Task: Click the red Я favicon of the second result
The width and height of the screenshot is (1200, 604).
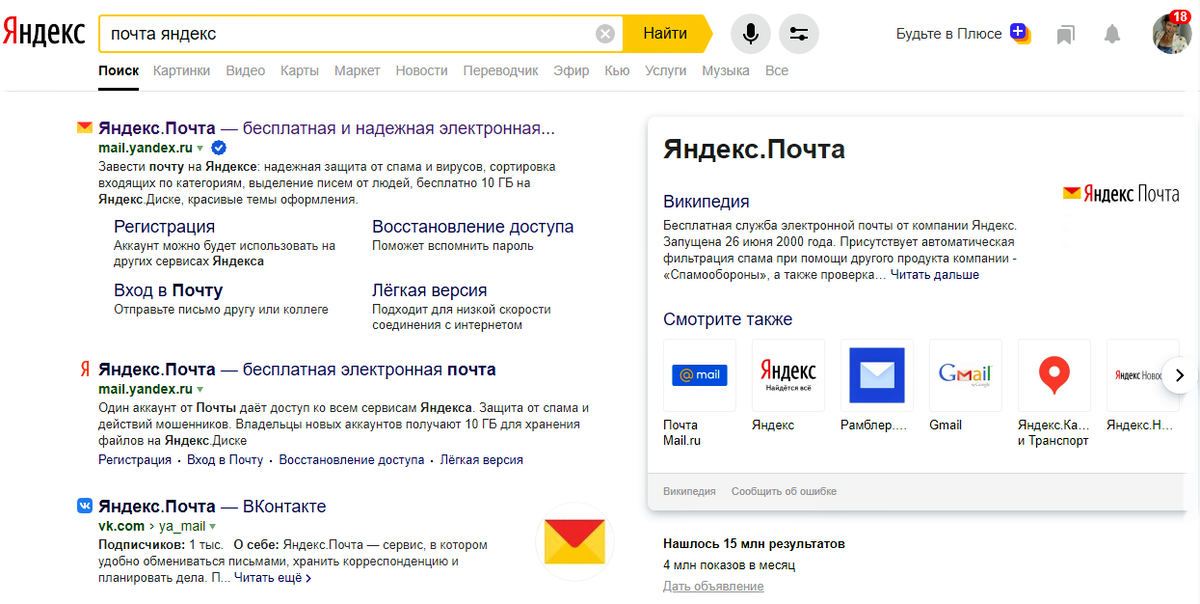Action: [84, 370]
